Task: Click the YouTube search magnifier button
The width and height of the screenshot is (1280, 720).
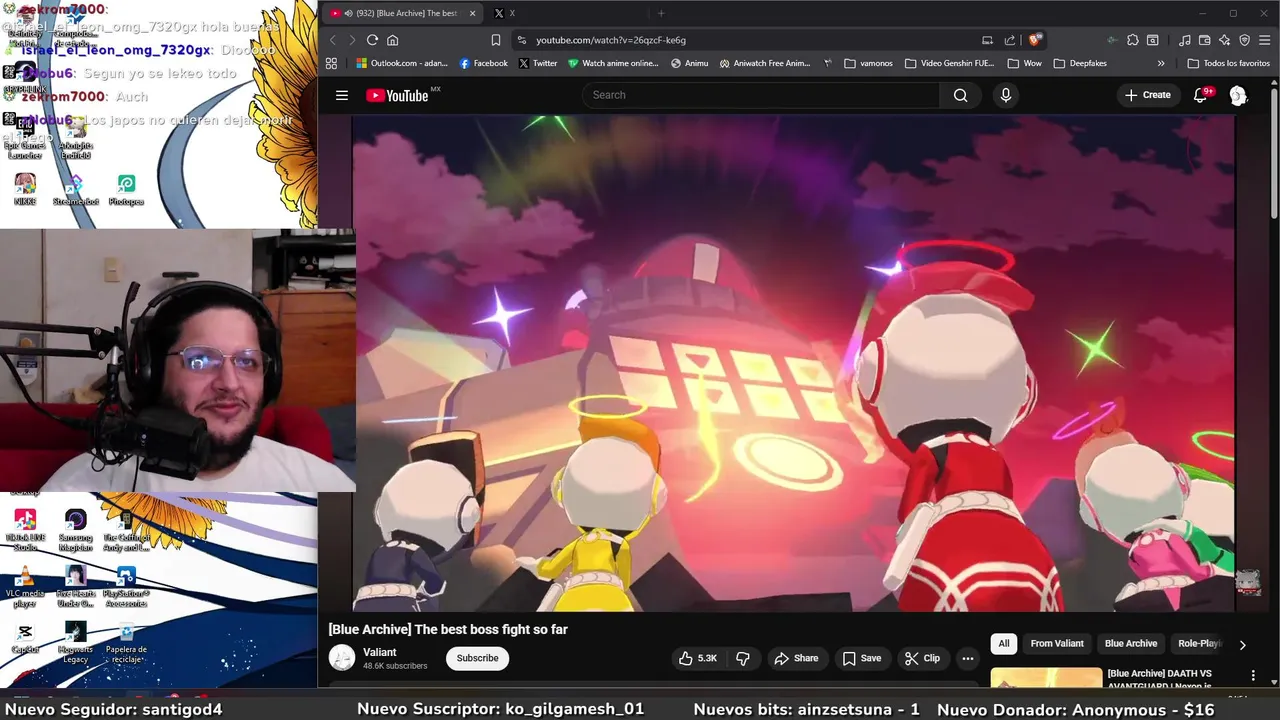Action: click(960, 95)
